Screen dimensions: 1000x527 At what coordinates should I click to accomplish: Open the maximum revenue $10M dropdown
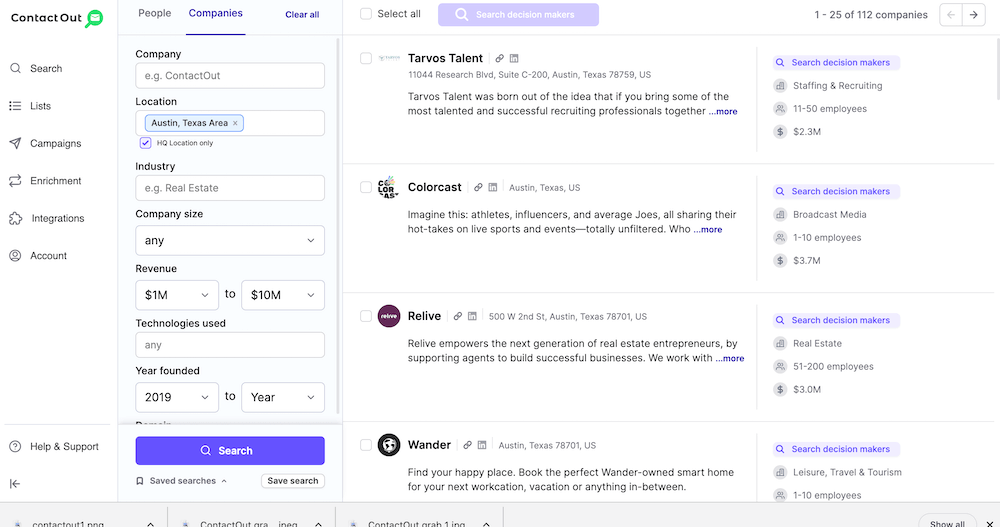(x=283, y=295)
